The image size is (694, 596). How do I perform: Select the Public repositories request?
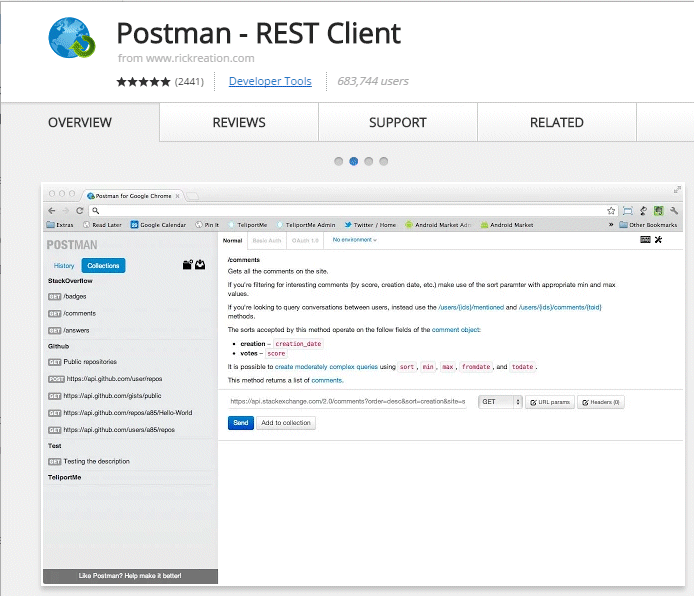(82, 362)
